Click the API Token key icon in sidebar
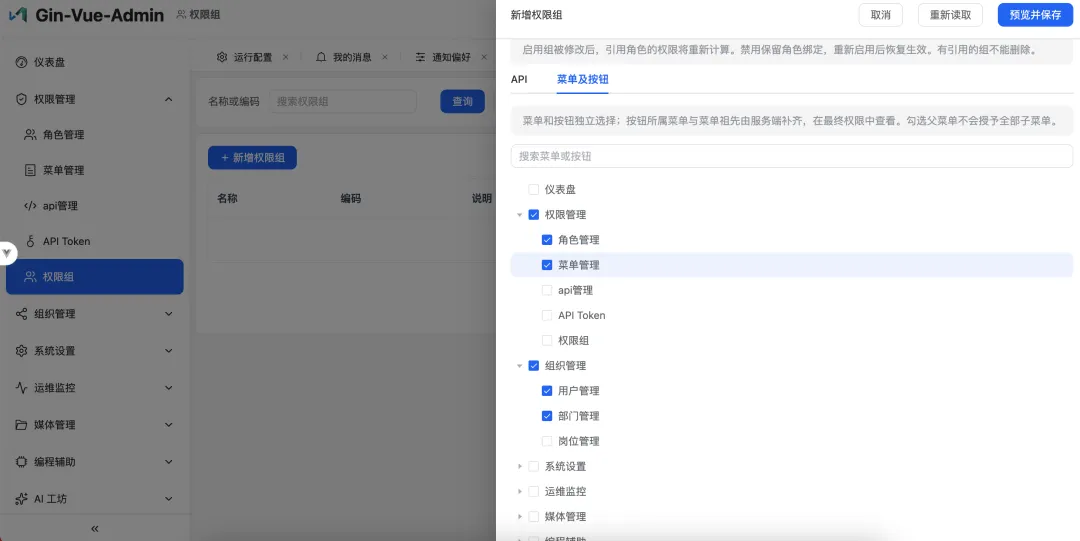Viewport: 1080px width, 541px height. [x=30, y=241]
